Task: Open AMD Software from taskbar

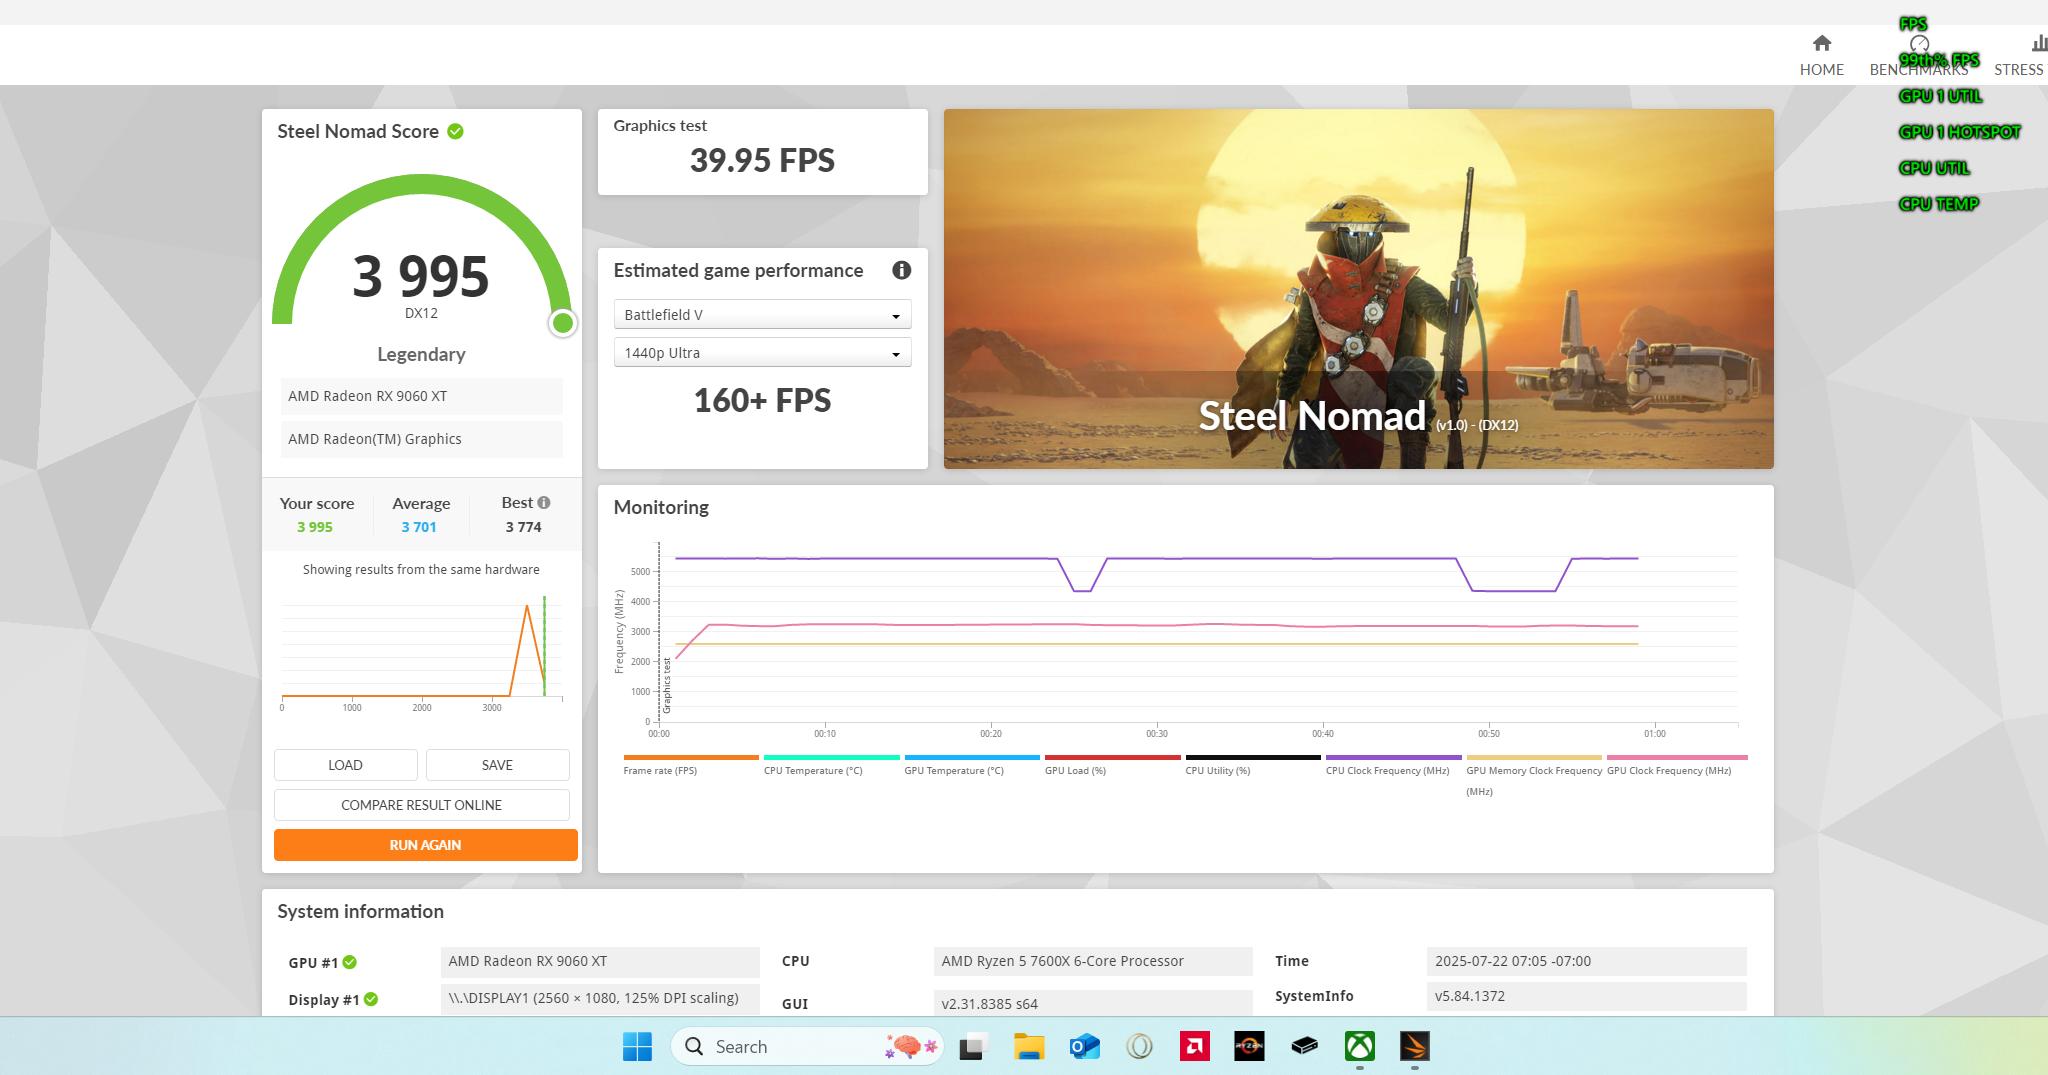Action: coord(1194,1047)
